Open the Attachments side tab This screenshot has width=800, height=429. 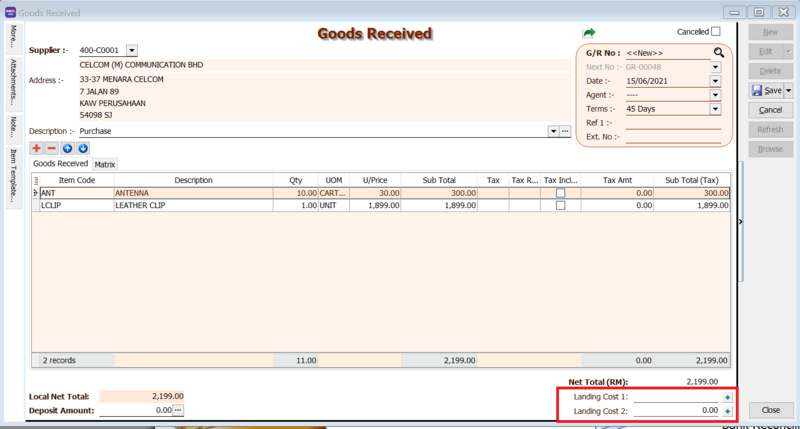tap(12, 79)
